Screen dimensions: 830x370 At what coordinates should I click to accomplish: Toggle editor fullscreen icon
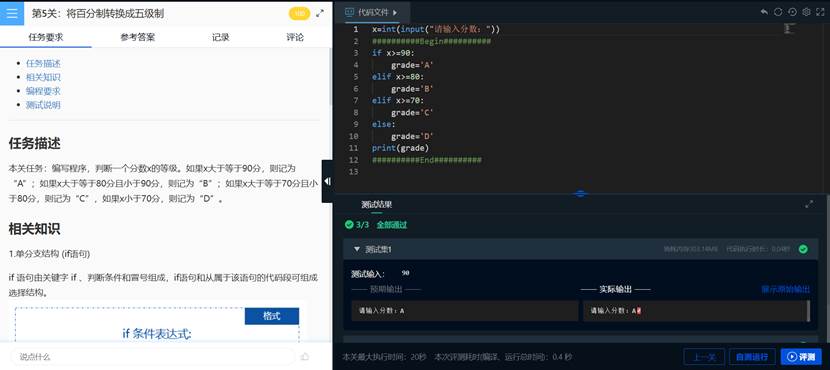point(820,12)
